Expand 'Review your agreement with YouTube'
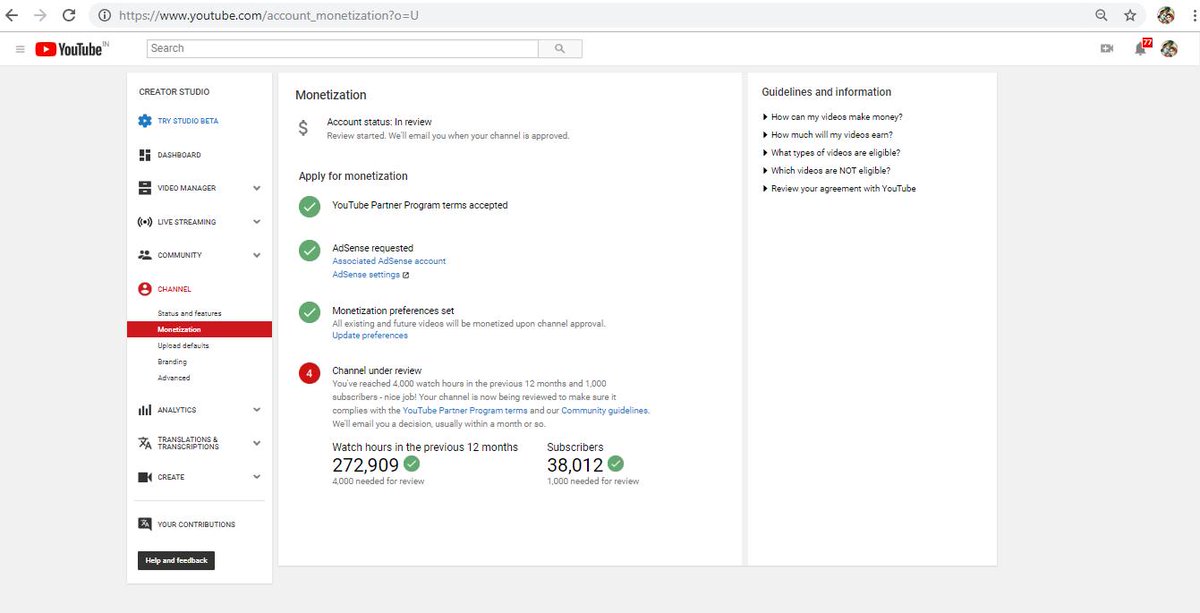The image size is (1200, 613). click(x=839, y=189)
